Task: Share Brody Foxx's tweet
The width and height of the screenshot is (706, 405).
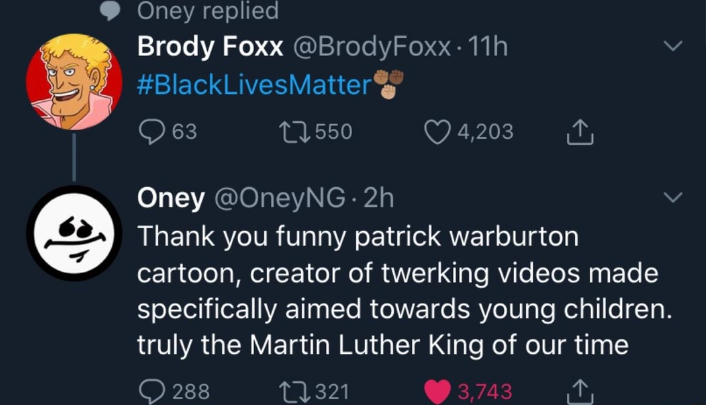Action: [580, 132]
